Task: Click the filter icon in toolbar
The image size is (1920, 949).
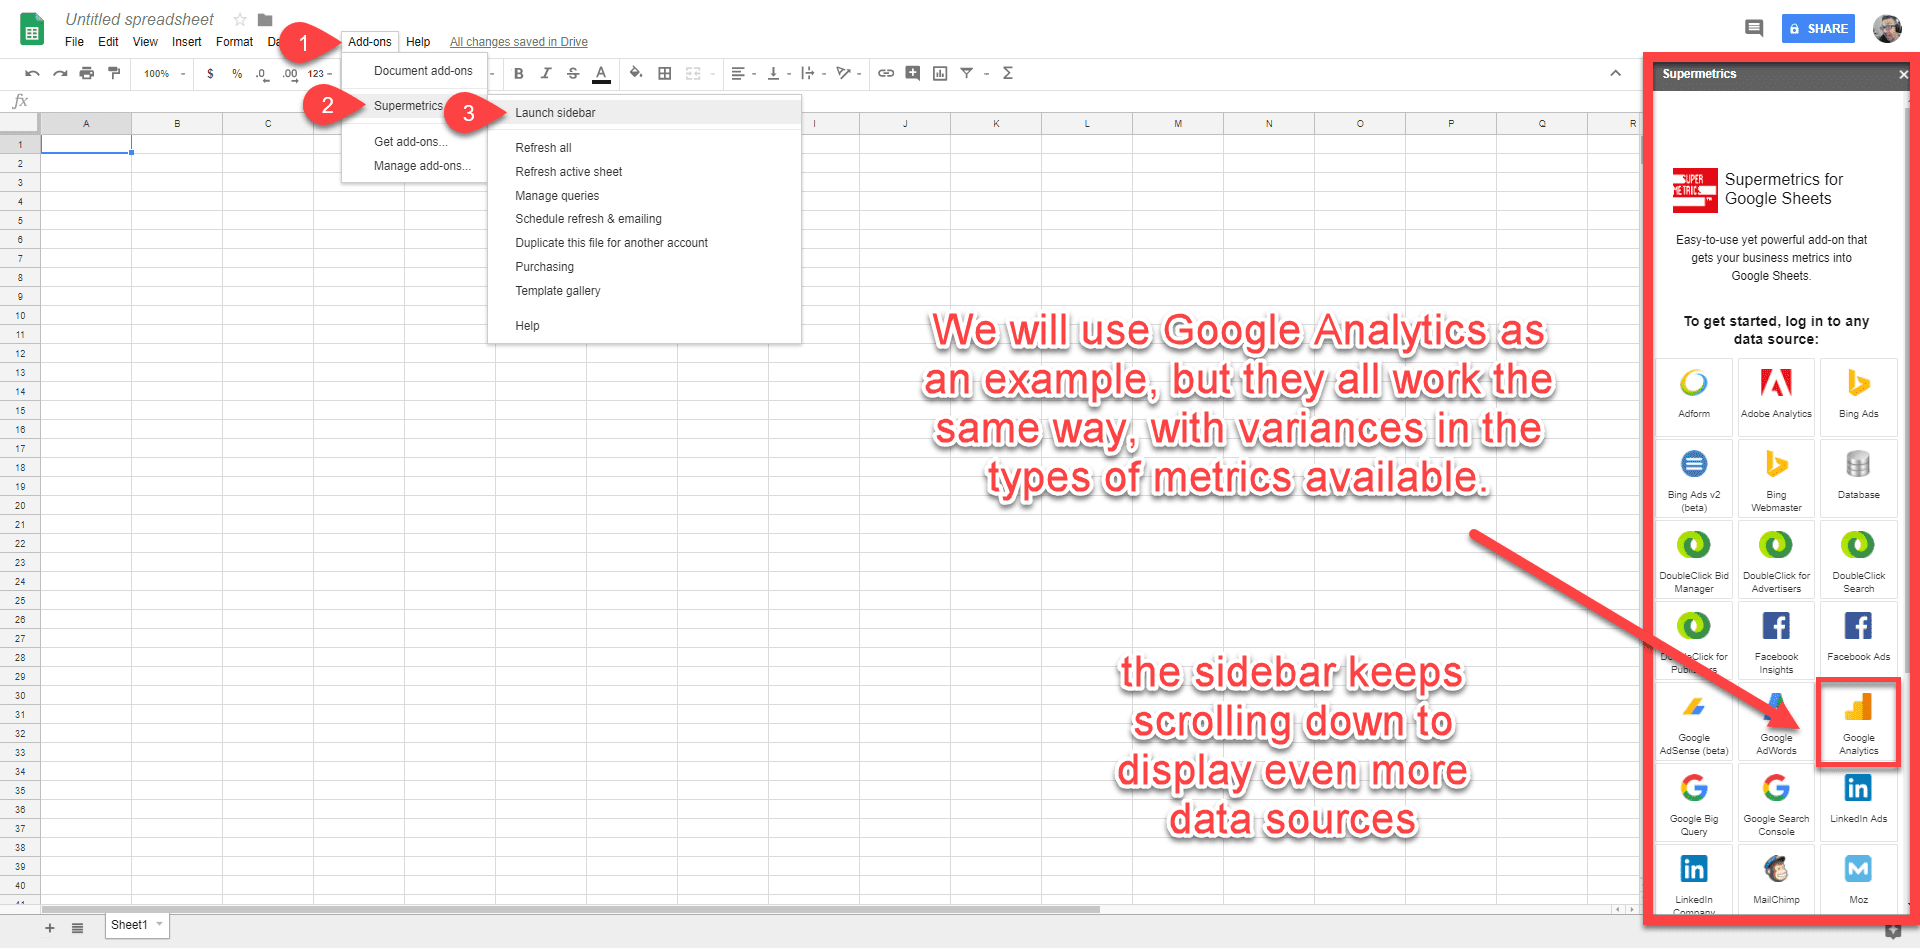Action: (x=967, y=73)
